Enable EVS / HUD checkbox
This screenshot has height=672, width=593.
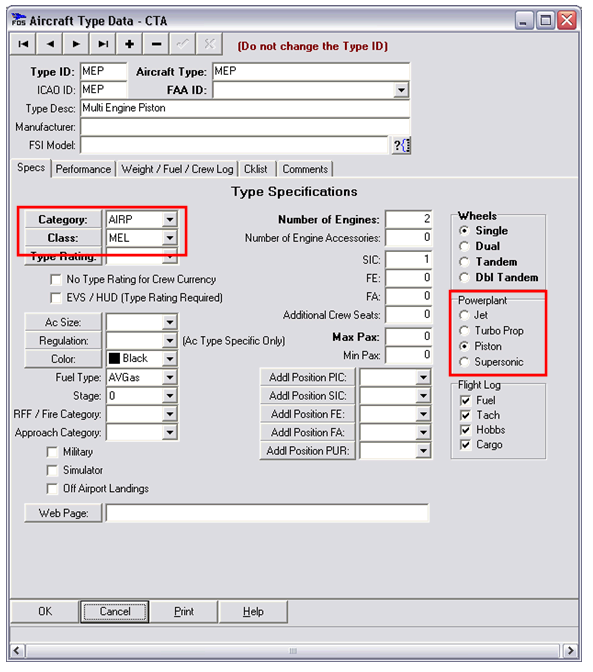tap(56, 298)
